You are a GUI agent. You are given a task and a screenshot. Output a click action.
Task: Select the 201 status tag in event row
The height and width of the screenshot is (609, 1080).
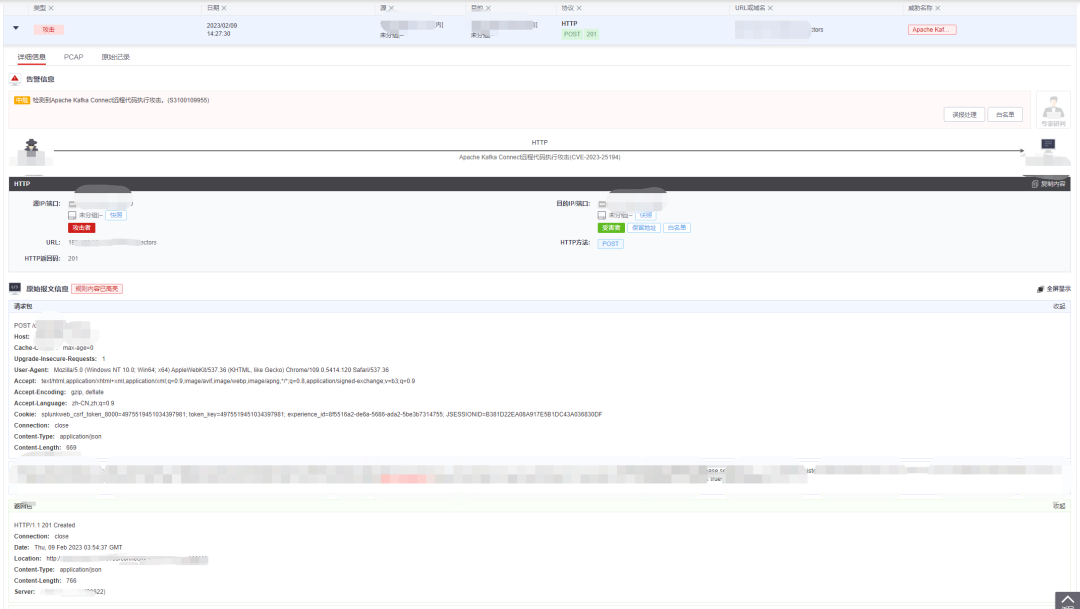(x=592, y=34)
